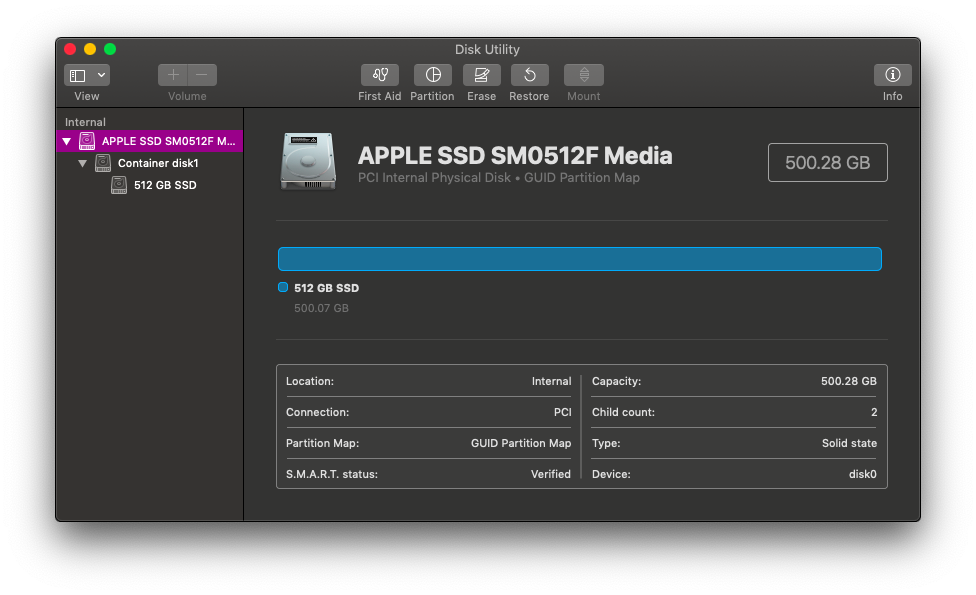The width and height of the screenshot is (976, 595).
Task: Toggle the sidebar View button
Action: point(78,75)
